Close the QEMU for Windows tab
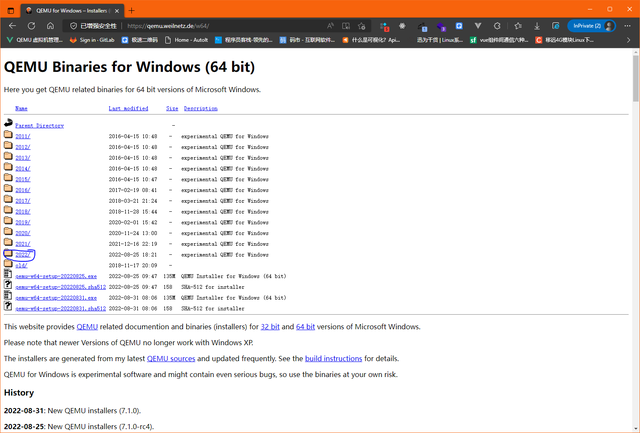This screenshot has height=433, width=640. (117, 11)
